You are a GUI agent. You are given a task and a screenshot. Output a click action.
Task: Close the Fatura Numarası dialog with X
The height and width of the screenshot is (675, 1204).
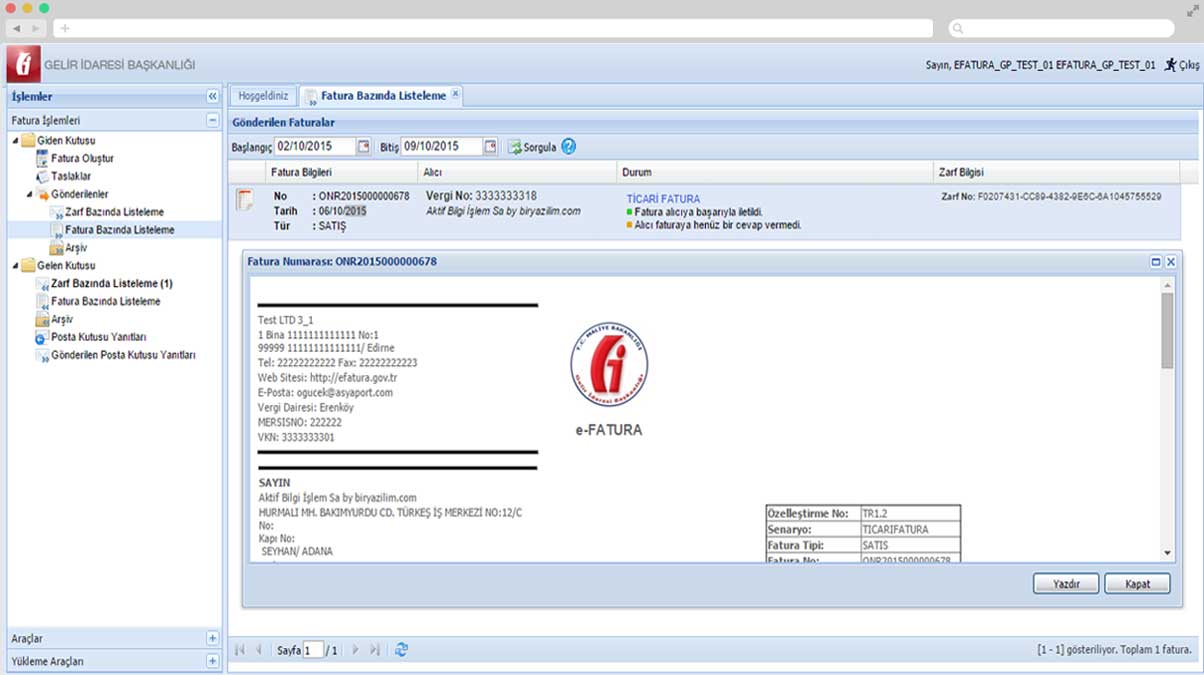pyautogui.click(x=1171, y=262)
